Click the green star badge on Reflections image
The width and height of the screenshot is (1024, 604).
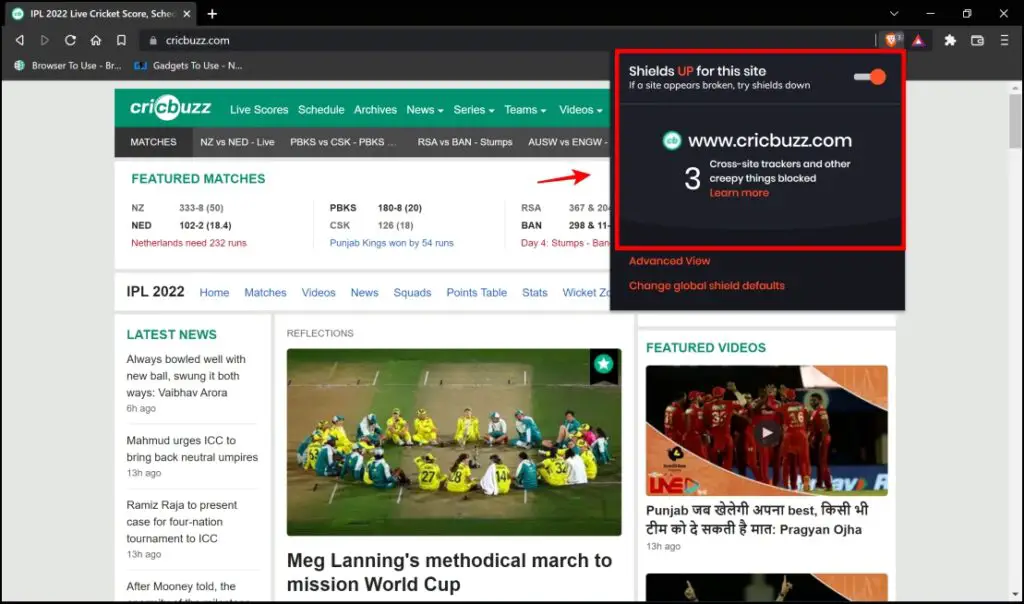click(603, 364)
